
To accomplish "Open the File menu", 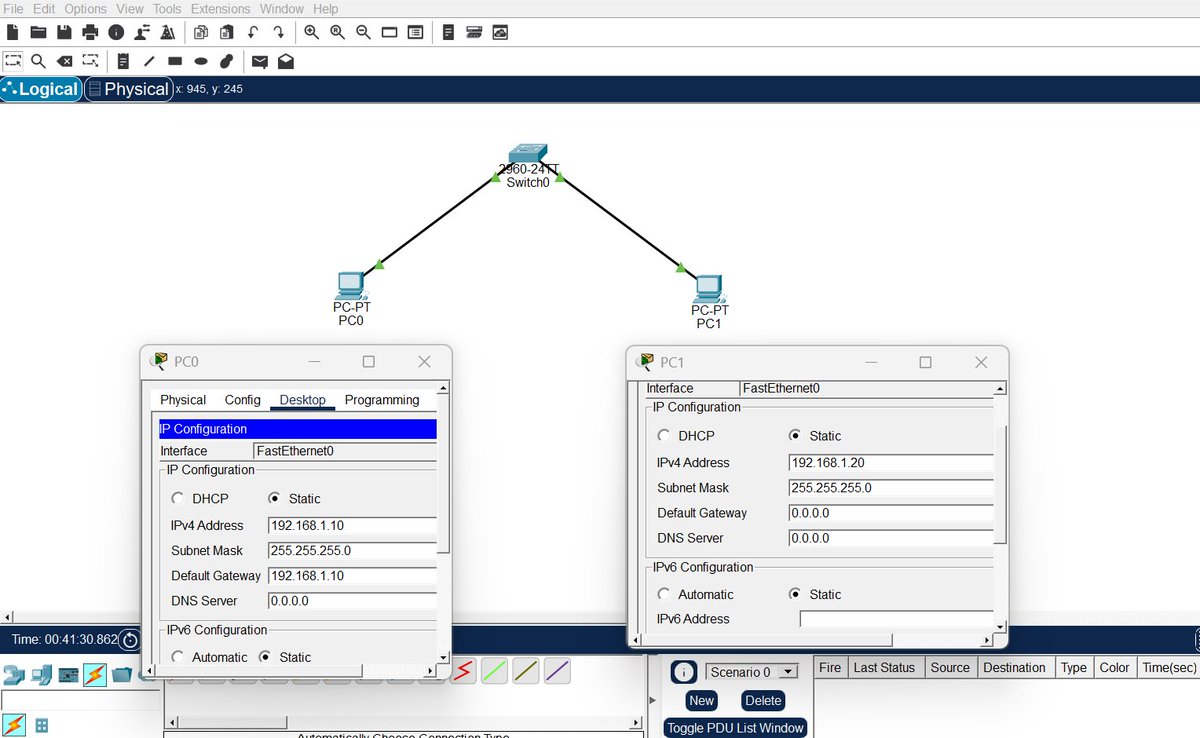I will click(x=14, y=9).
